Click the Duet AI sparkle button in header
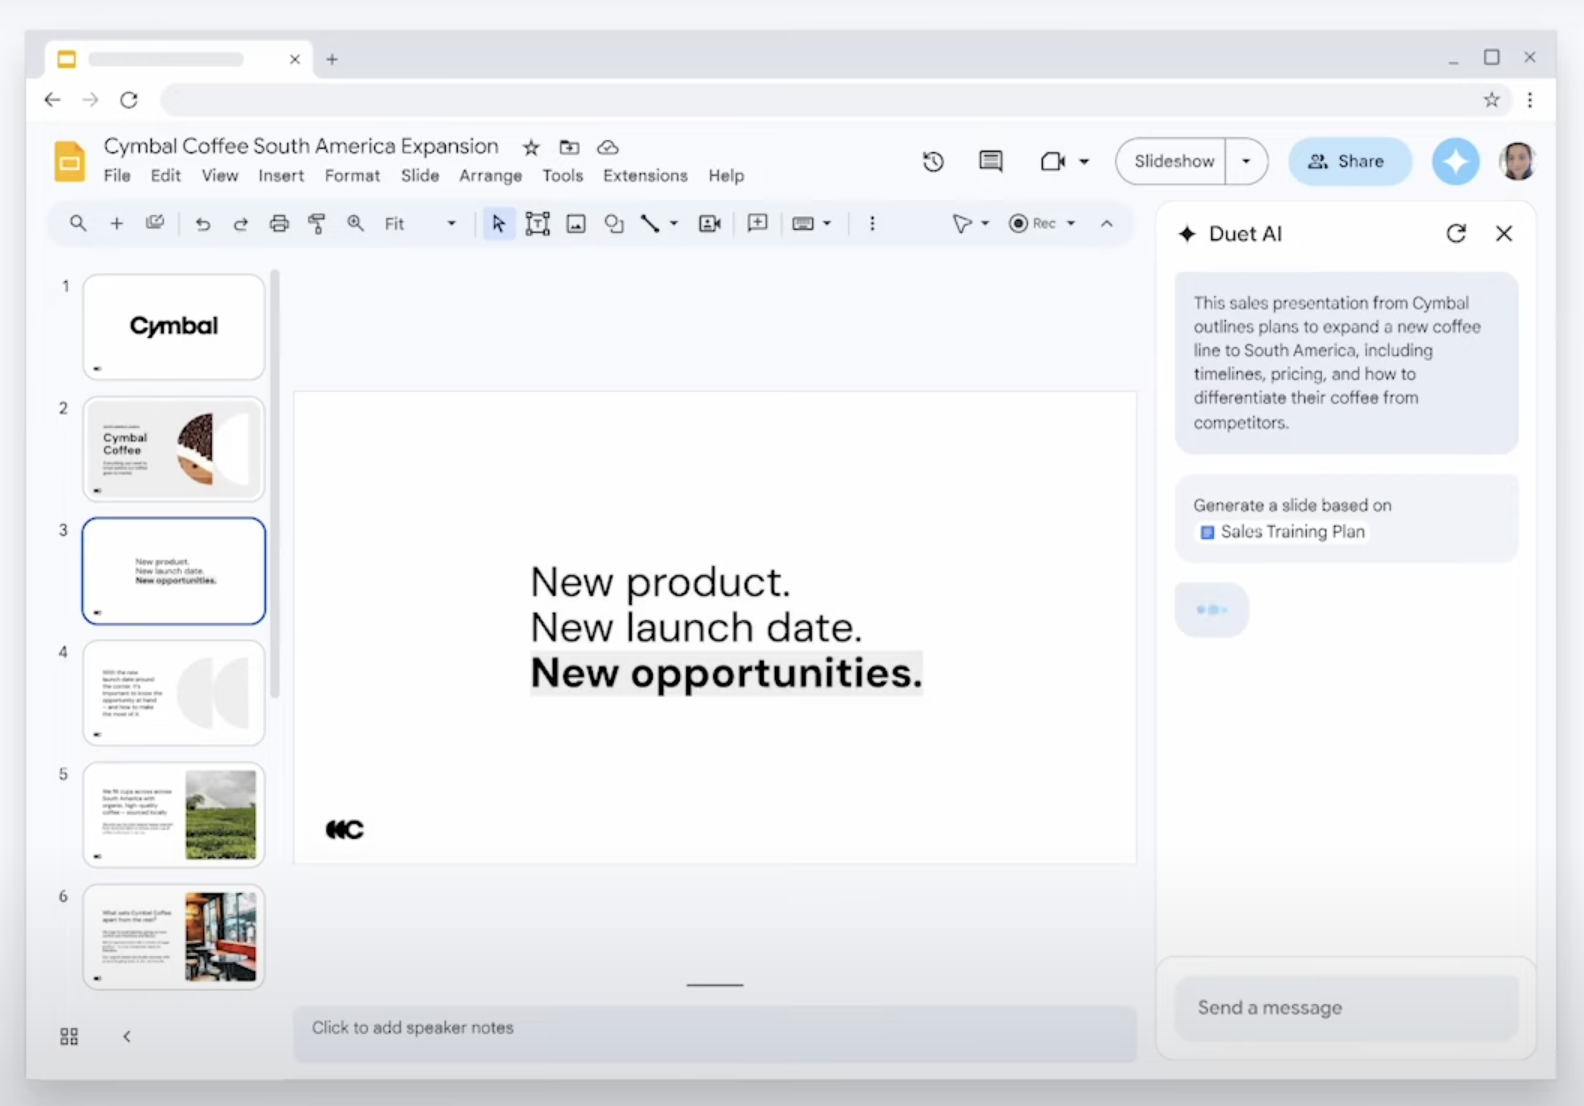 (x=1456, y=161)
